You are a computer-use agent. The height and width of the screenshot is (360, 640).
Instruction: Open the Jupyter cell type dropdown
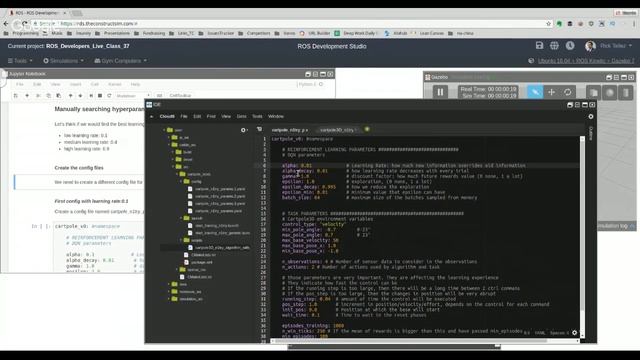tap(133, 96)
